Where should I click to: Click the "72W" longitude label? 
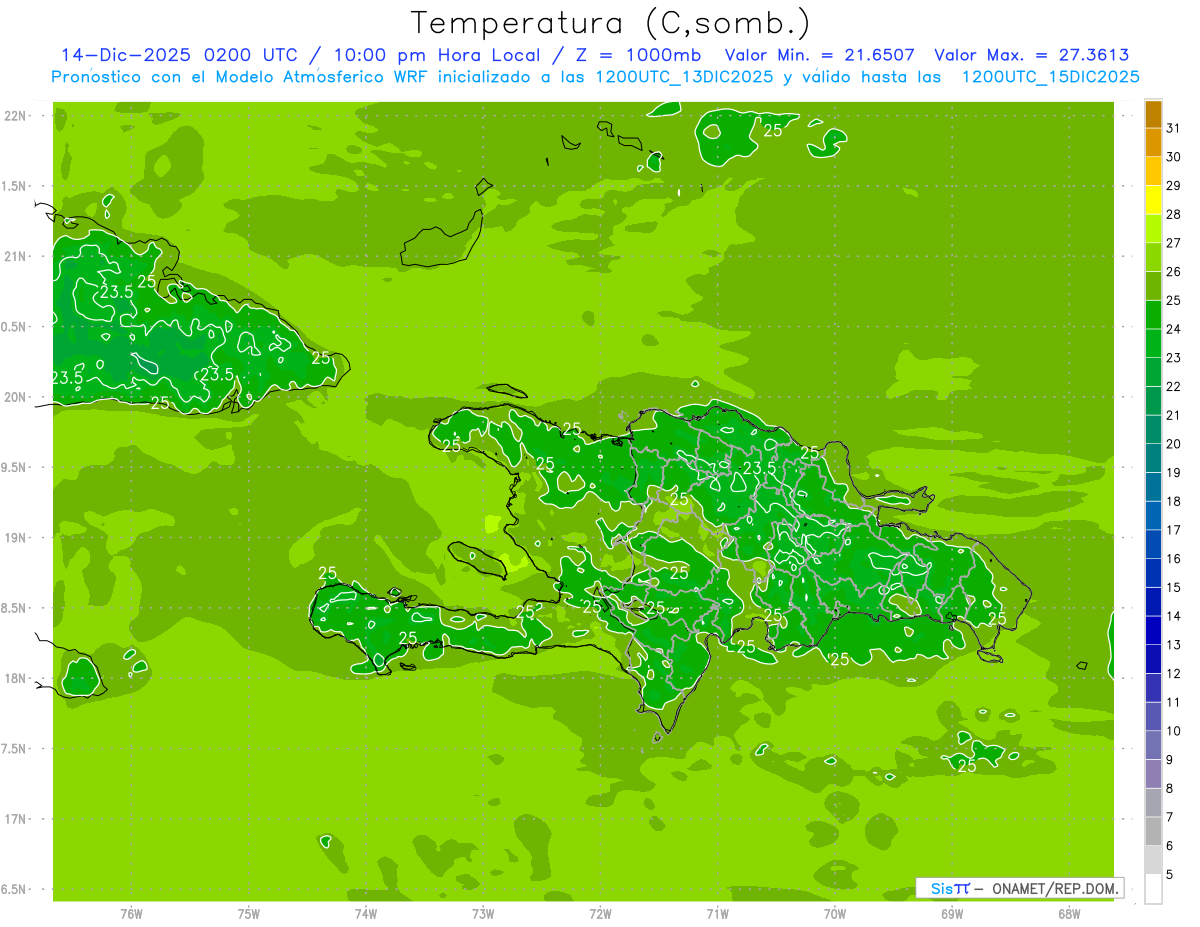[x=600, y=913]
